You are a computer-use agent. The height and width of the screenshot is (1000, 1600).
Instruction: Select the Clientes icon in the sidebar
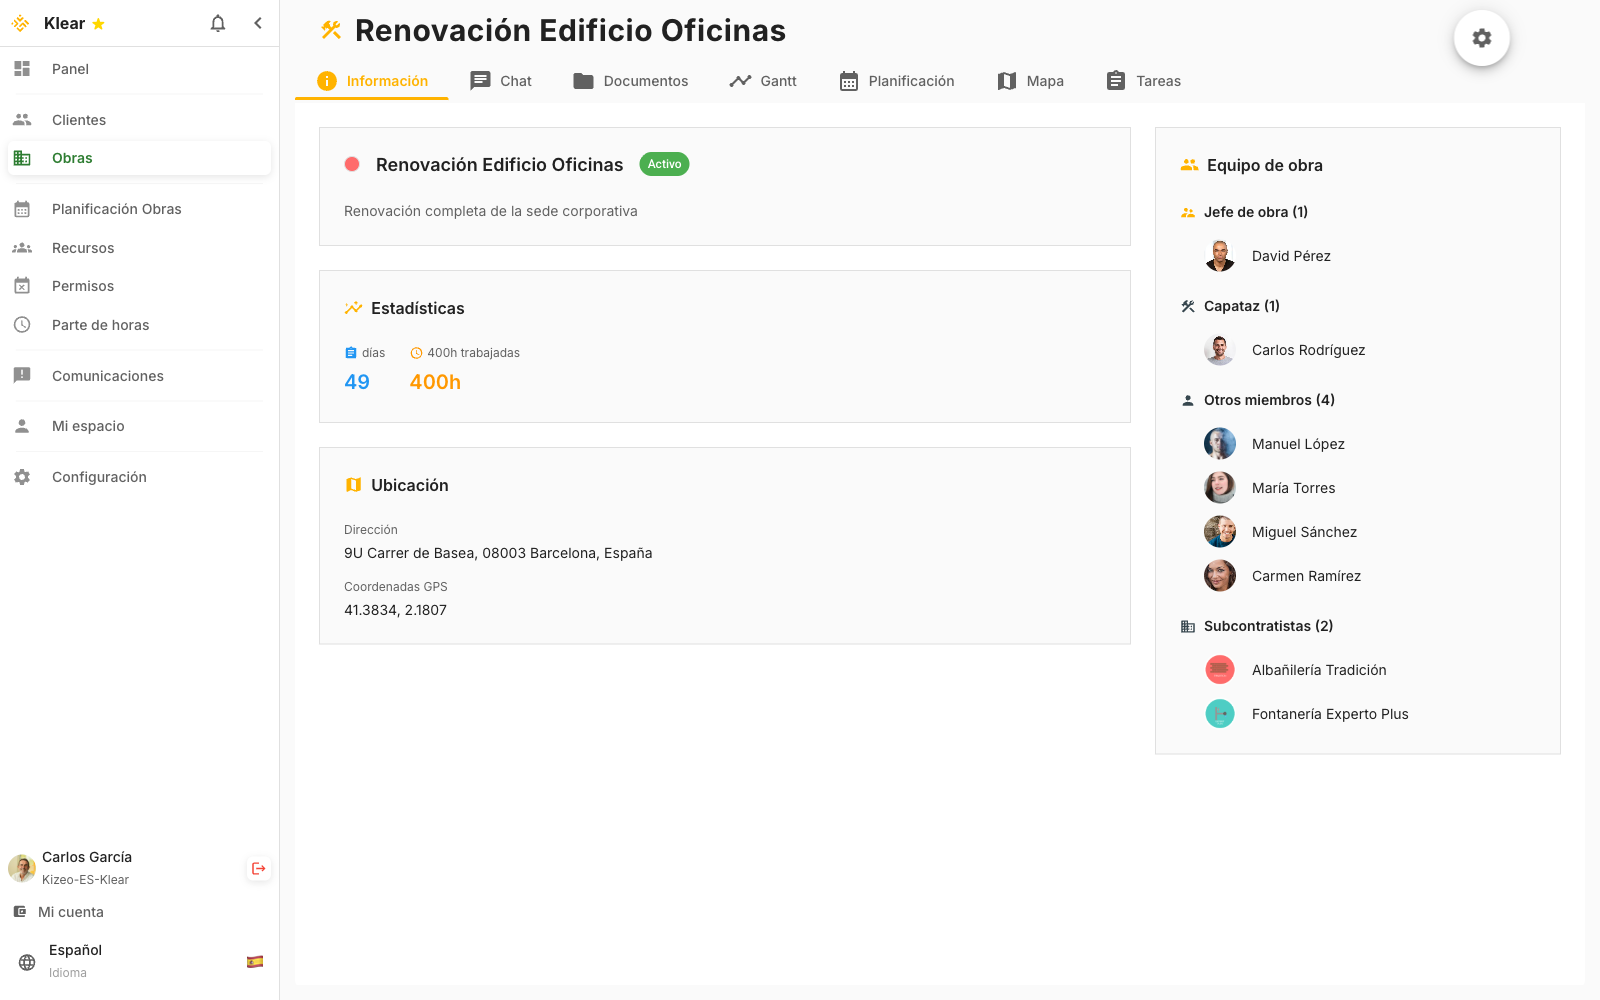point(22,119)
